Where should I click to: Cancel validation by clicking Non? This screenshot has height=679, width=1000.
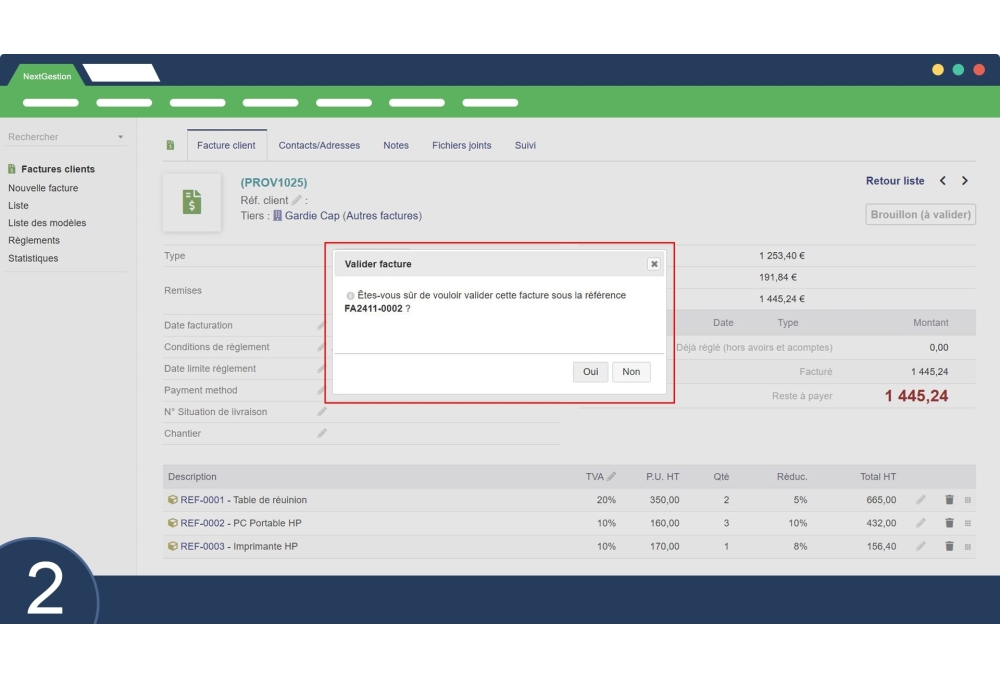coord(630,372)
